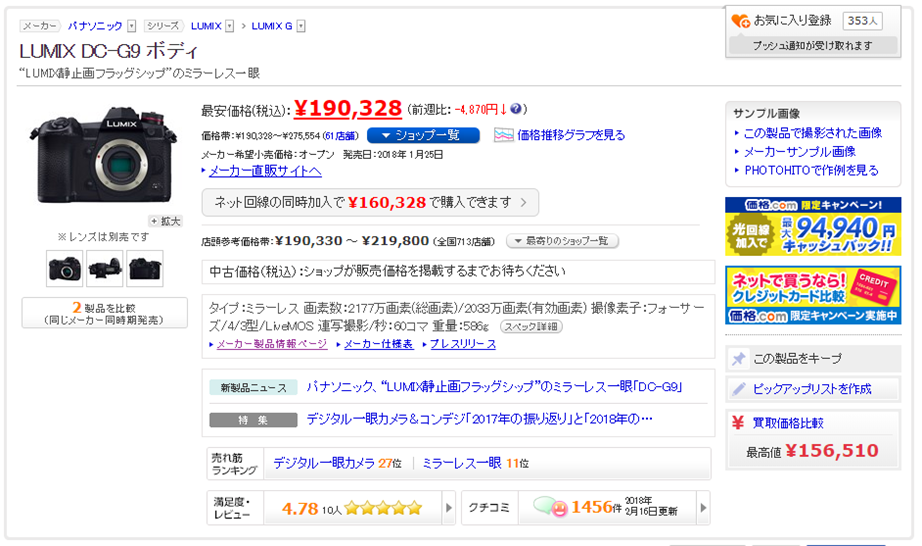The image size is (922, 546).
Task: Click the pin icon to keep product
Action: (x=739, y=359)
